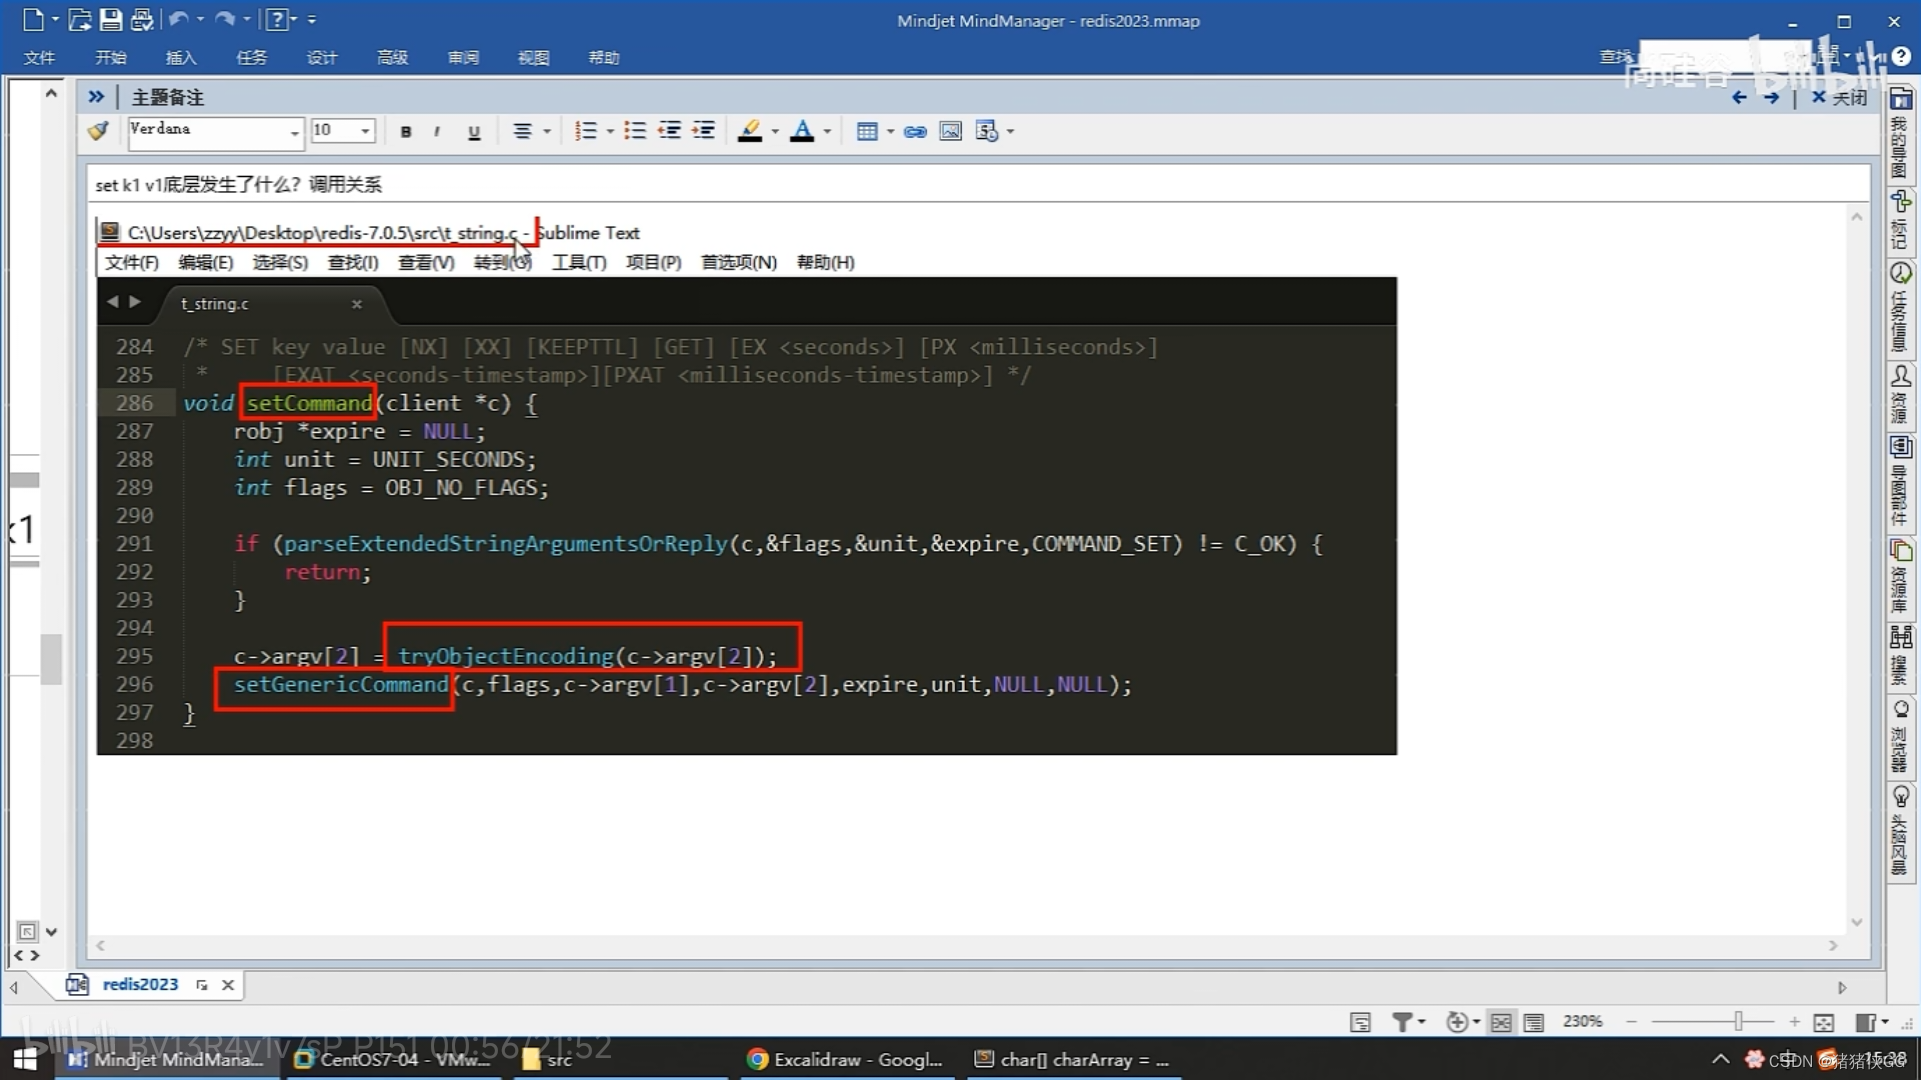
Task: Switch to the redis2023 document tab
Action: tap(140, 984)
